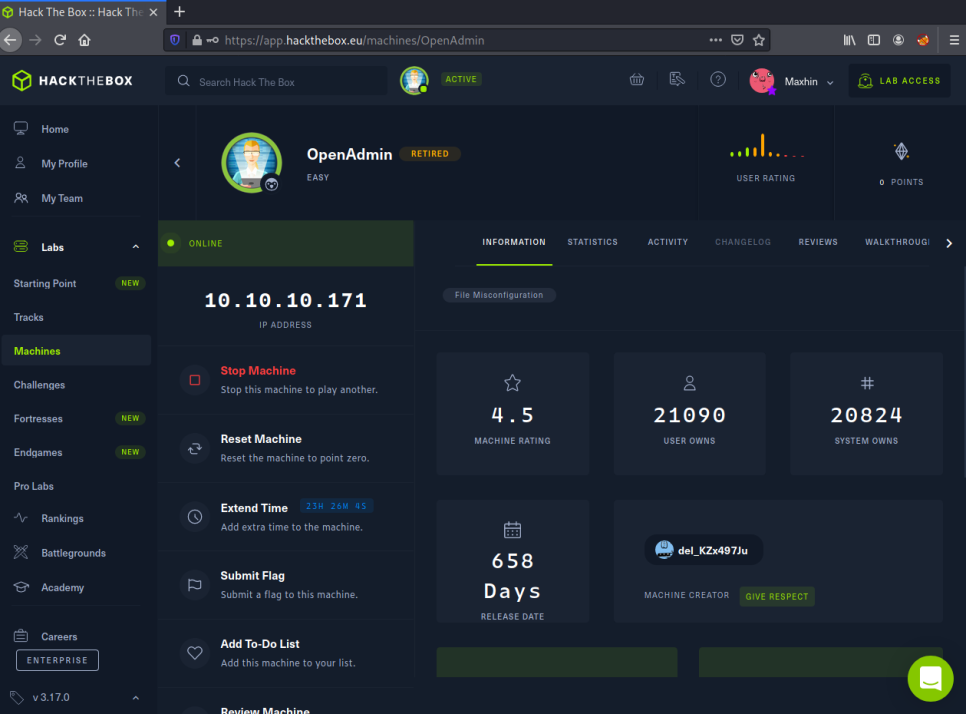Toggle Firefox sidebar view icon
The image size is (966, 714).
[874, 40]
